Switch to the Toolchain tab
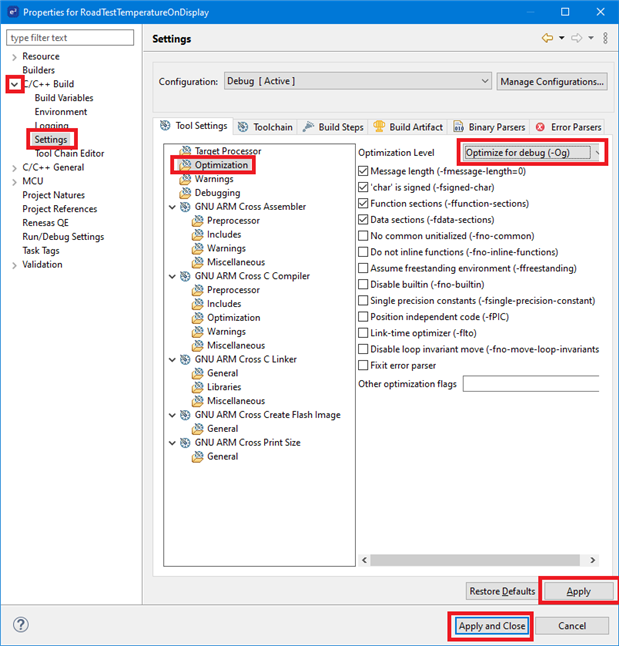 (265, 127)
